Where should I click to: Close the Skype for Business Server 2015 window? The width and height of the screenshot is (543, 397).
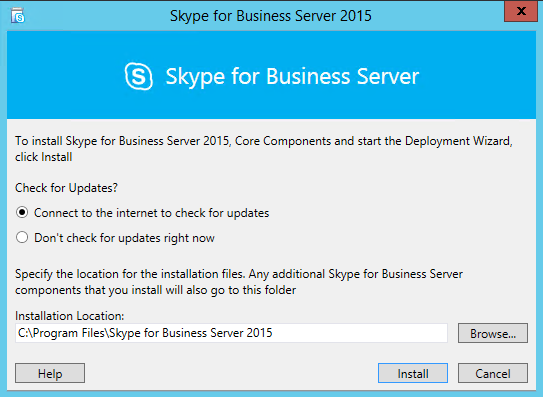pos(521,11)
